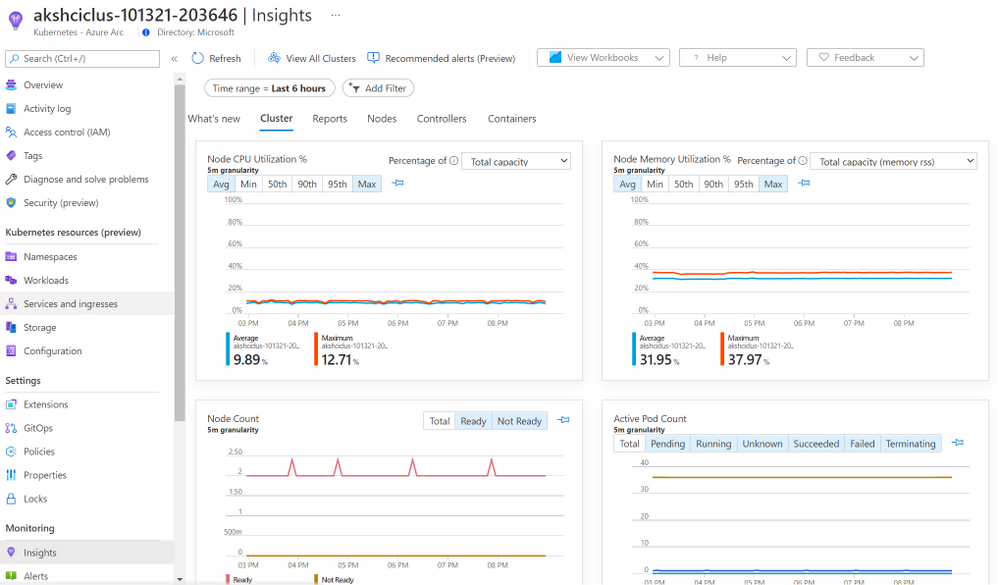998x585 pixels.
Task: Click the Refresh circular arrow icon
Action: click(x=198, y=58)
